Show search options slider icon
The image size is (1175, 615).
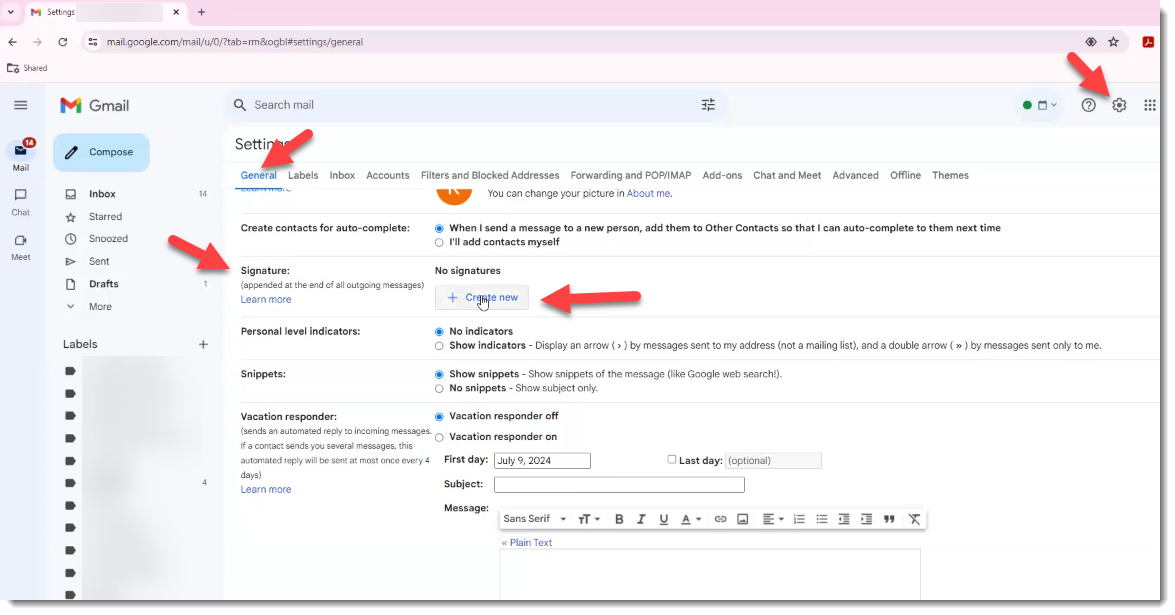point(708,105)
